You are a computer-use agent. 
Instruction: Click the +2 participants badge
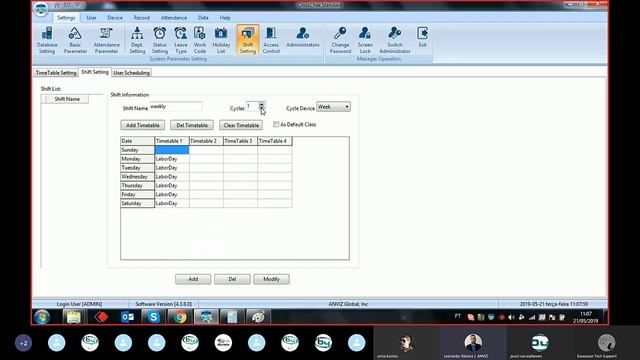coord(23,343)
